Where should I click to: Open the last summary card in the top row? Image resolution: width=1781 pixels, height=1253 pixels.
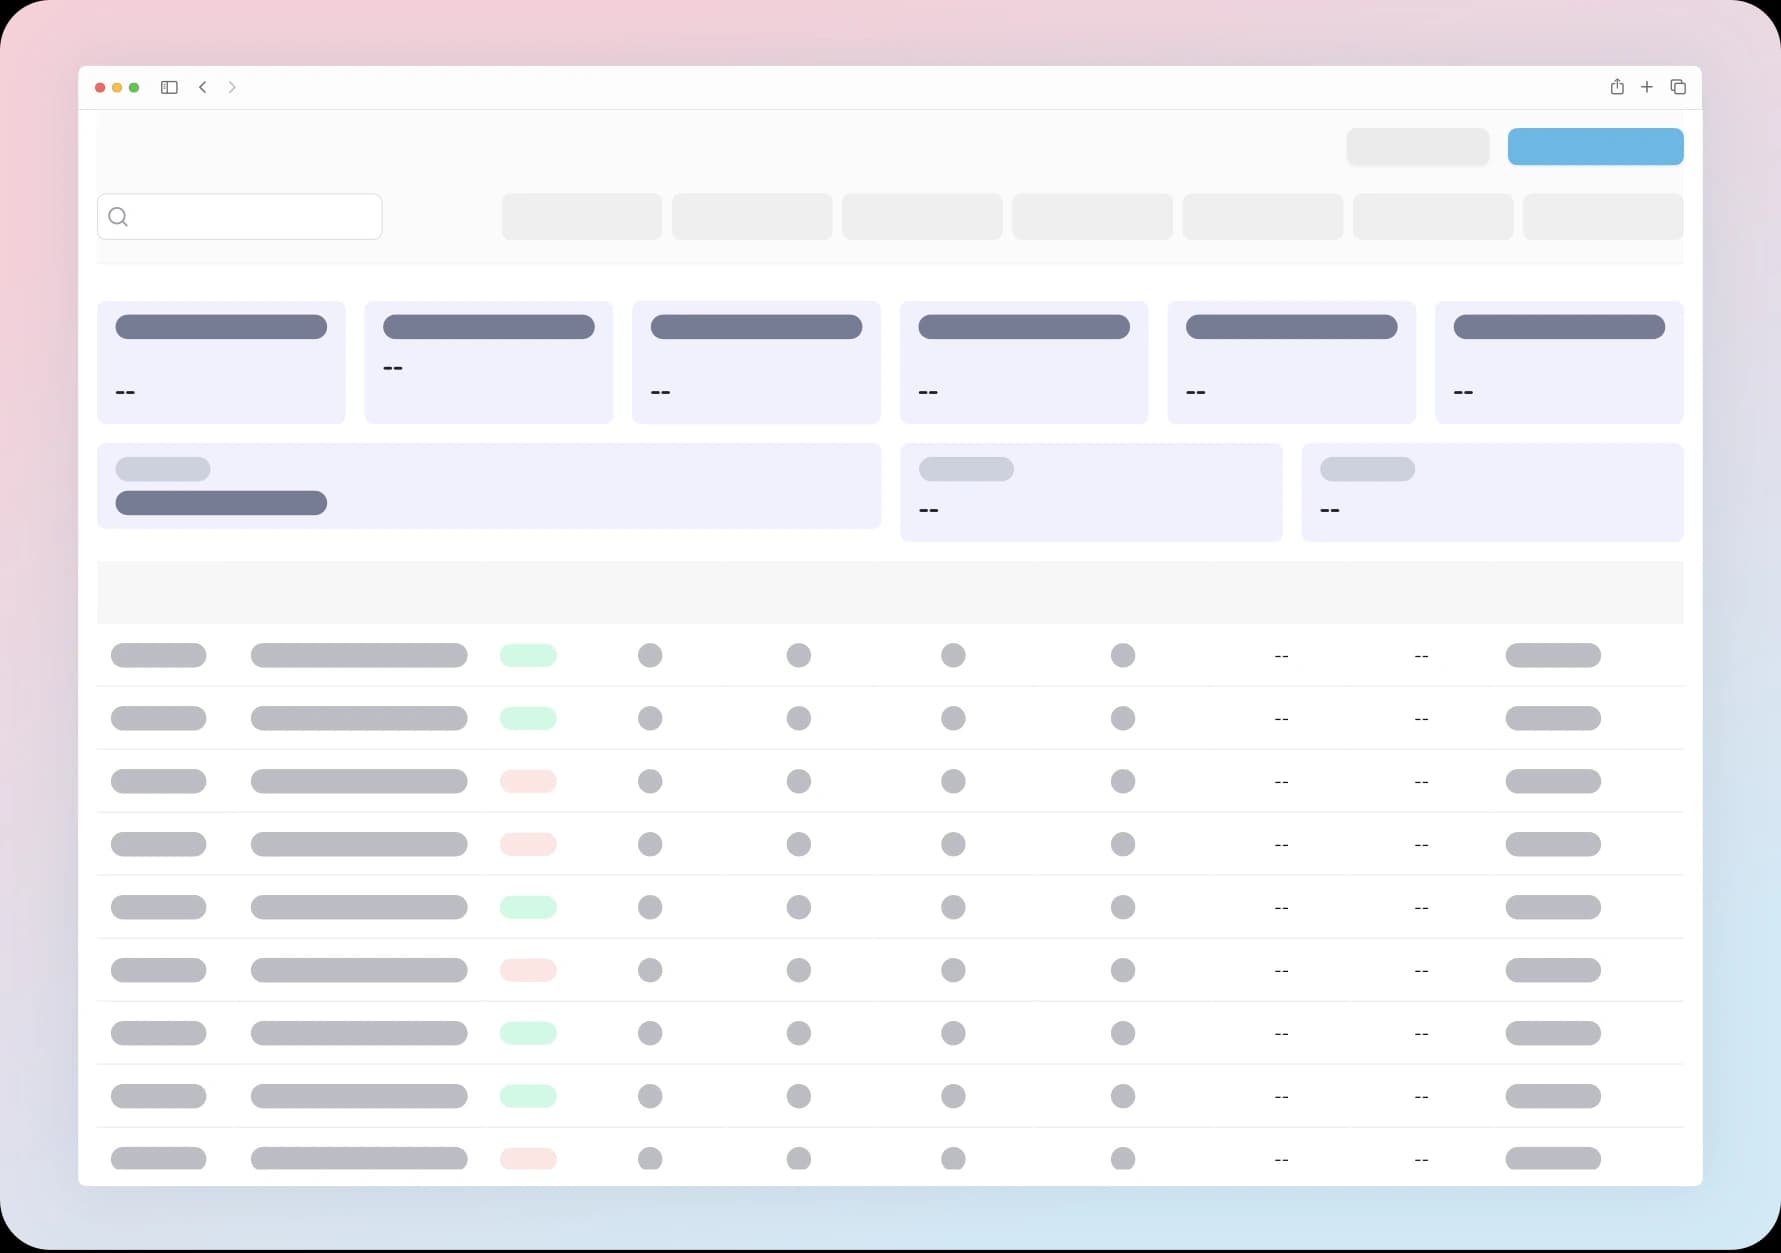tap(1558, 362)
